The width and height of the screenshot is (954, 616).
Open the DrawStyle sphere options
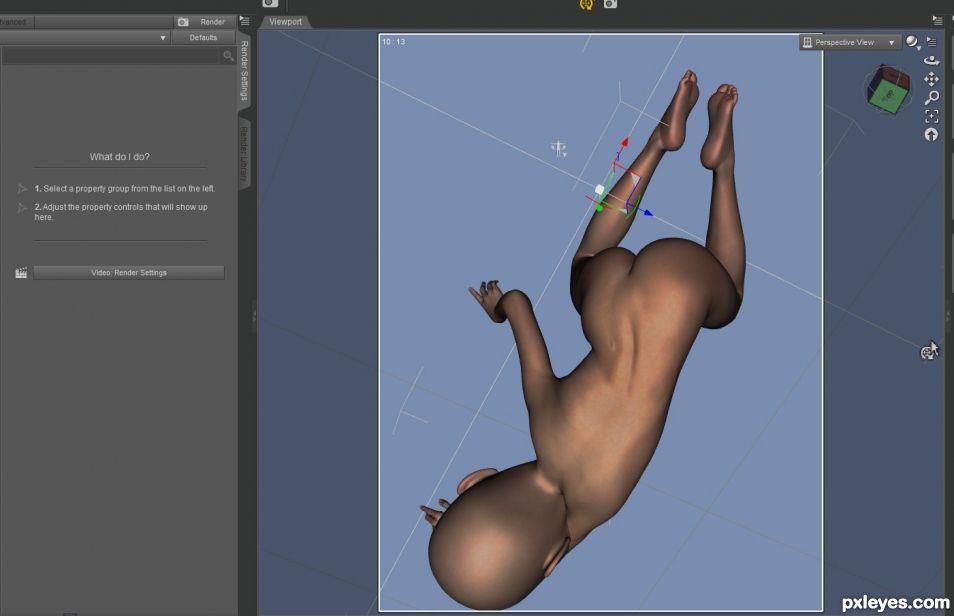pos(912,42)
